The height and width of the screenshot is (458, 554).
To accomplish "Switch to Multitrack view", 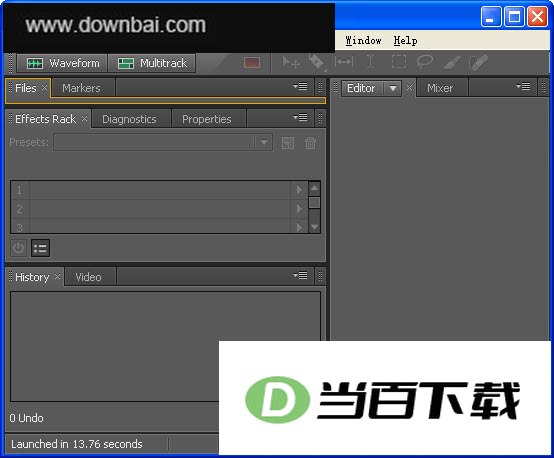I will click(152, 63).
